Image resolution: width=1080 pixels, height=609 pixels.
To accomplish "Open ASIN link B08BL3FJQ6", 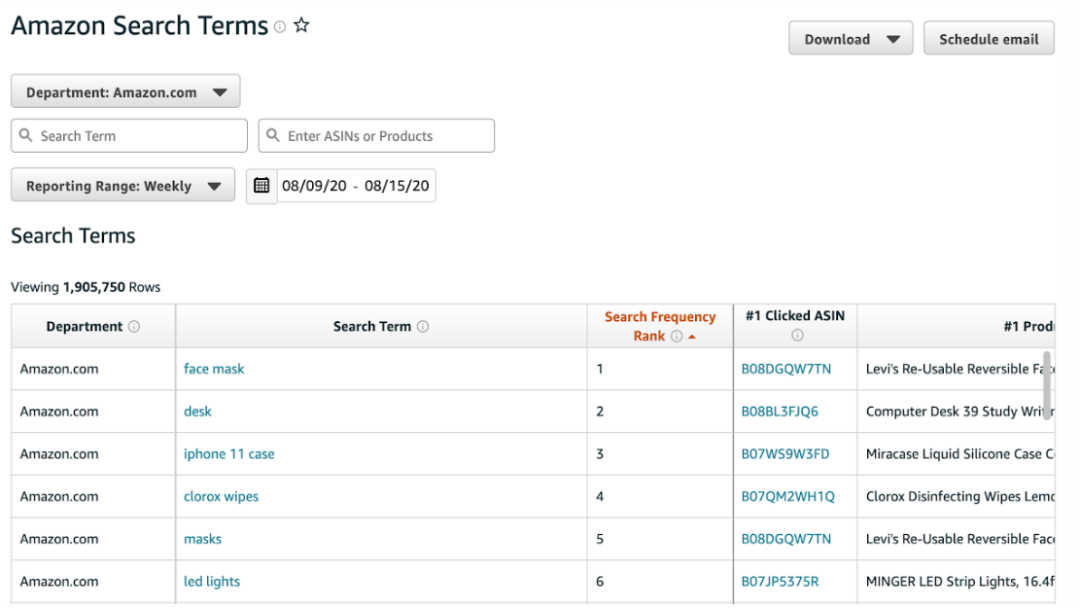I will (x=780, y=411).
